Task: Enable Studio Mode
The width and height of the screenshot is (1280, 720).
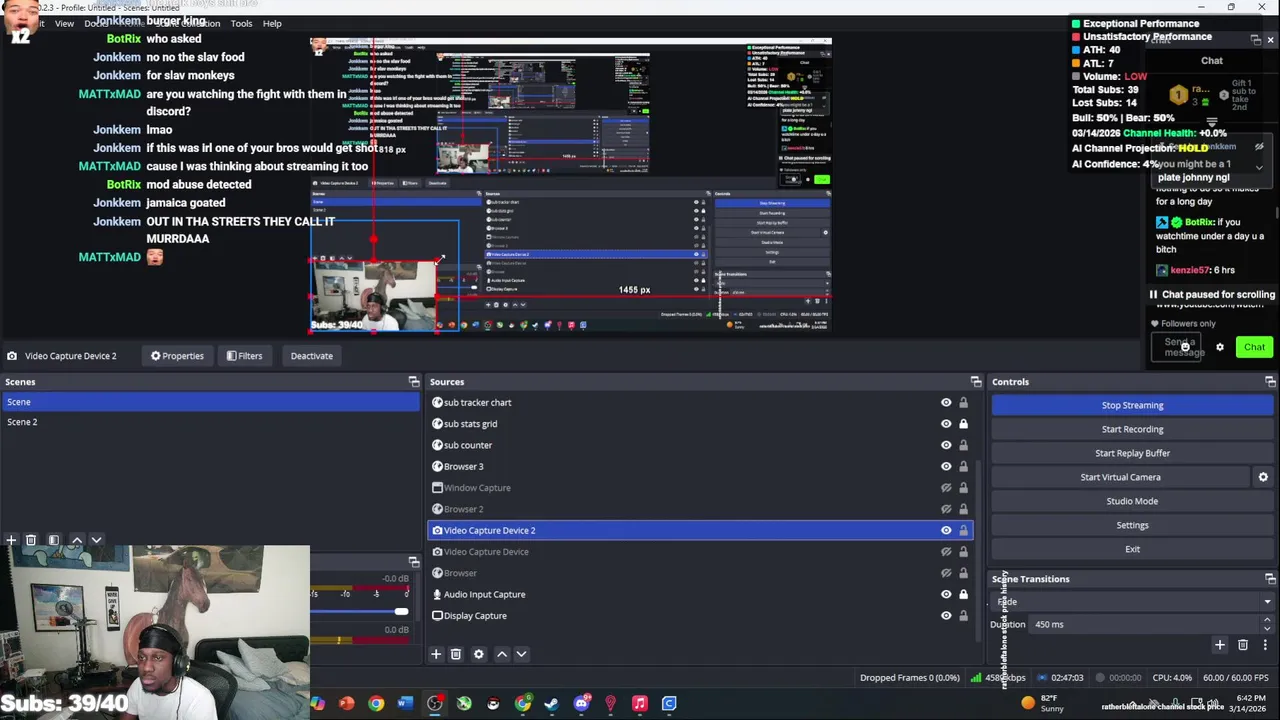Action: coord(1133,501)
